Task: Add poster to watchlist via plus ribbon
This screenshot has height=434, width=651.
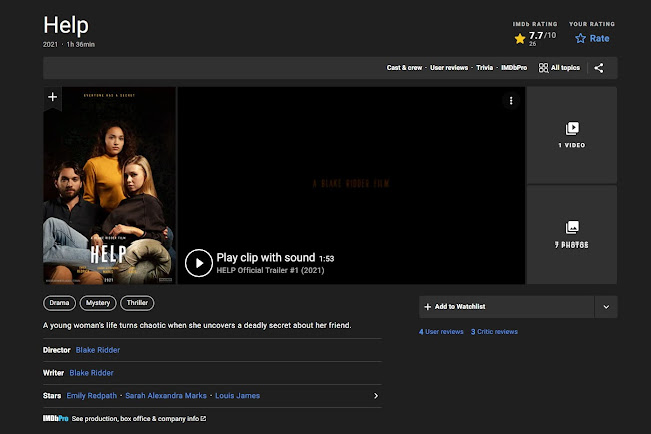Action: tap(52, 97)
